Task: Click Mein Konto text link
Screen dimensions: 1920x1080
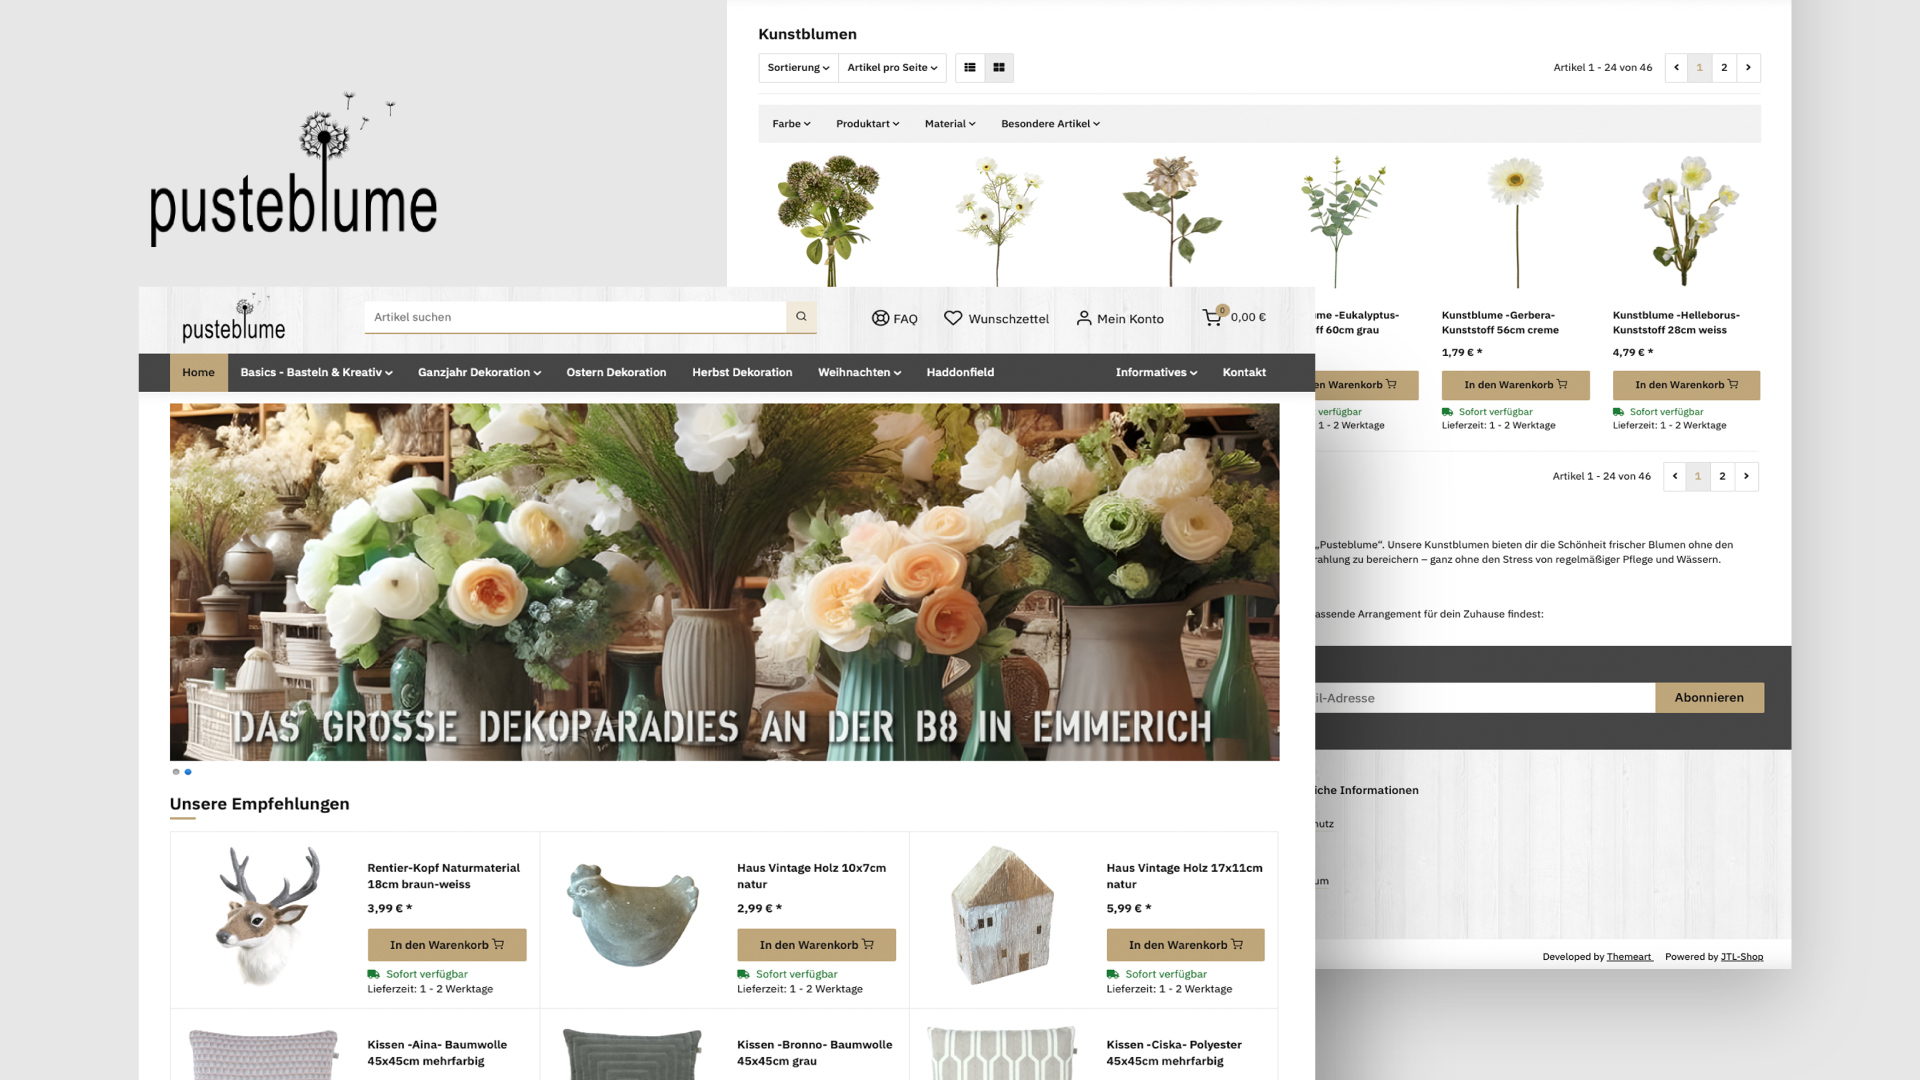Action: pos(1130,319)
